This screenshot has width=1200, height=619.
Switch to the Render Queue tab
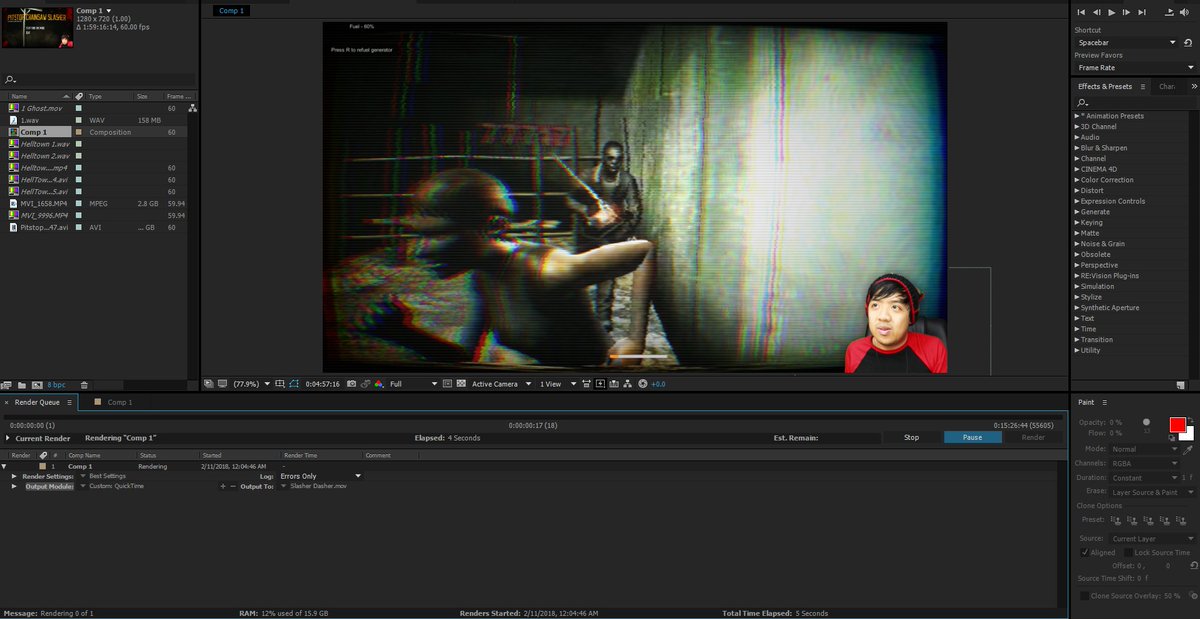point(37,402)
